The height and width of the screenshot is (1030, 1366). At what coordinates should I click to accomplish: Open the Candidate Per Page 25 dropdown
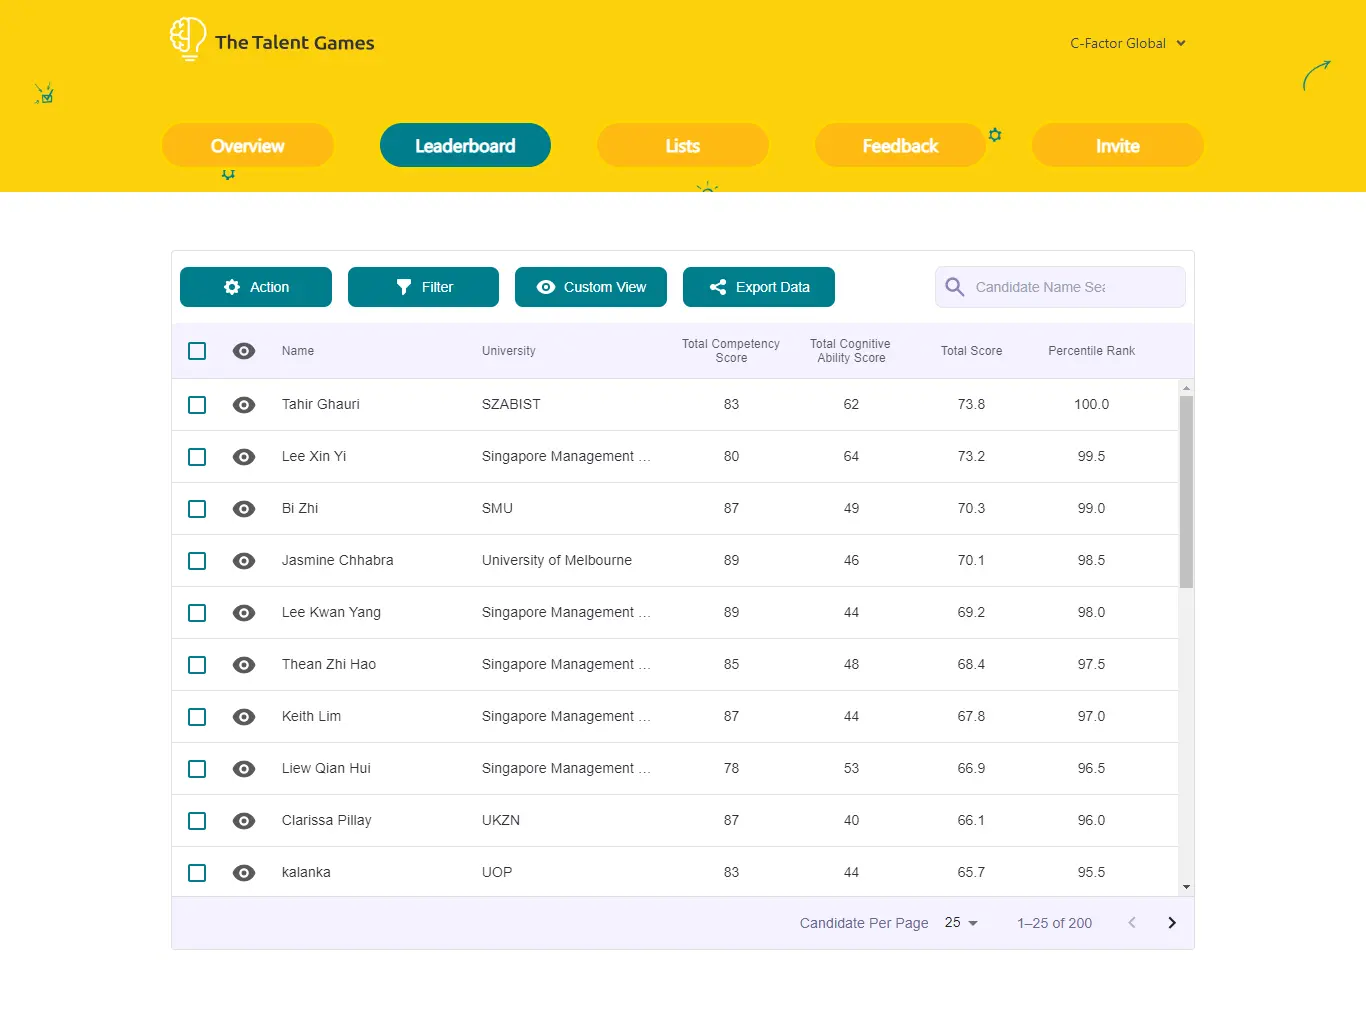coord(961,923)
